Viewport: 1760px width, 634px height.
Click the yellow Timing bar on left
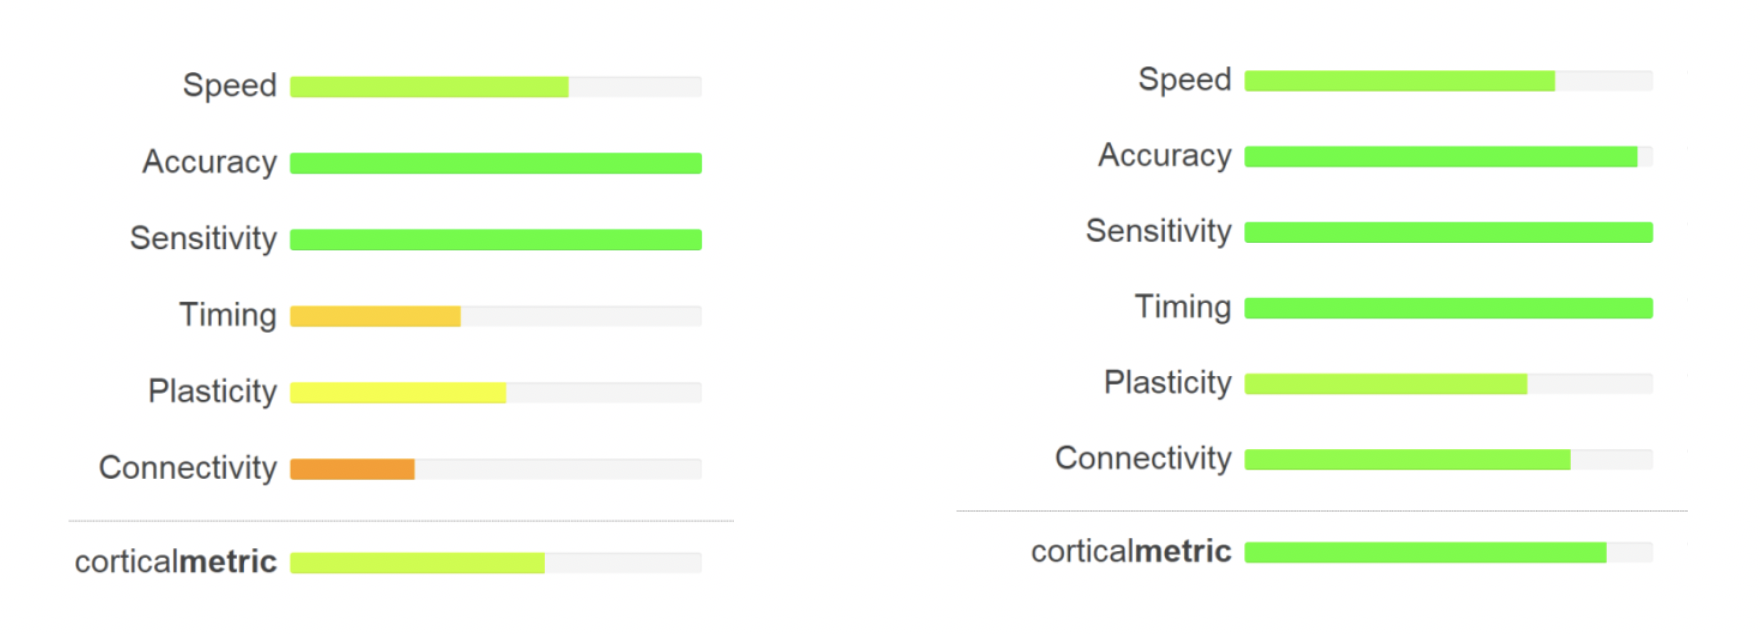(x=375, y=316)
